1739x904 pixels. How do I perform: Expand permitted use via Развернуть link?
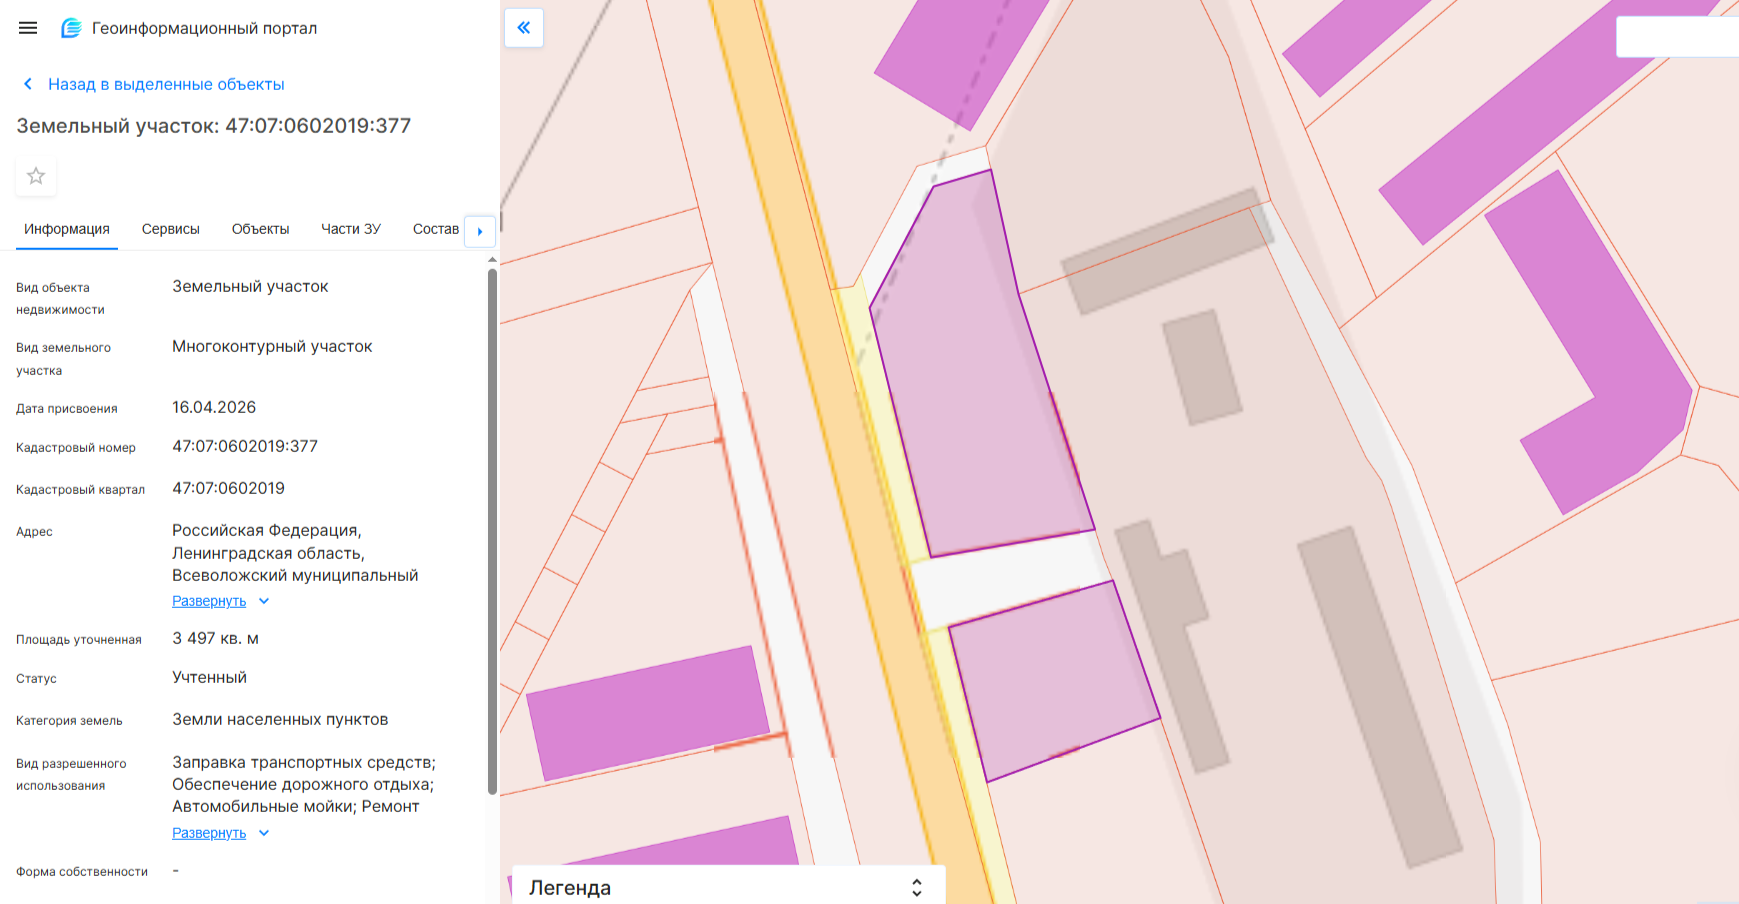click(x=209, y=833)
